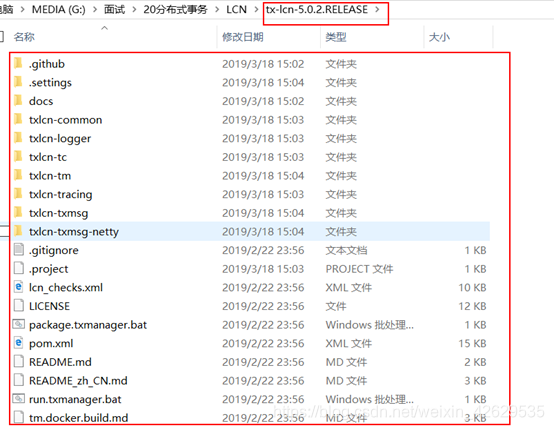Click 10 KB size of lcn_checks.xml
Image resolution: width=554 pixels, height=430 pixels.
point(472,287)
